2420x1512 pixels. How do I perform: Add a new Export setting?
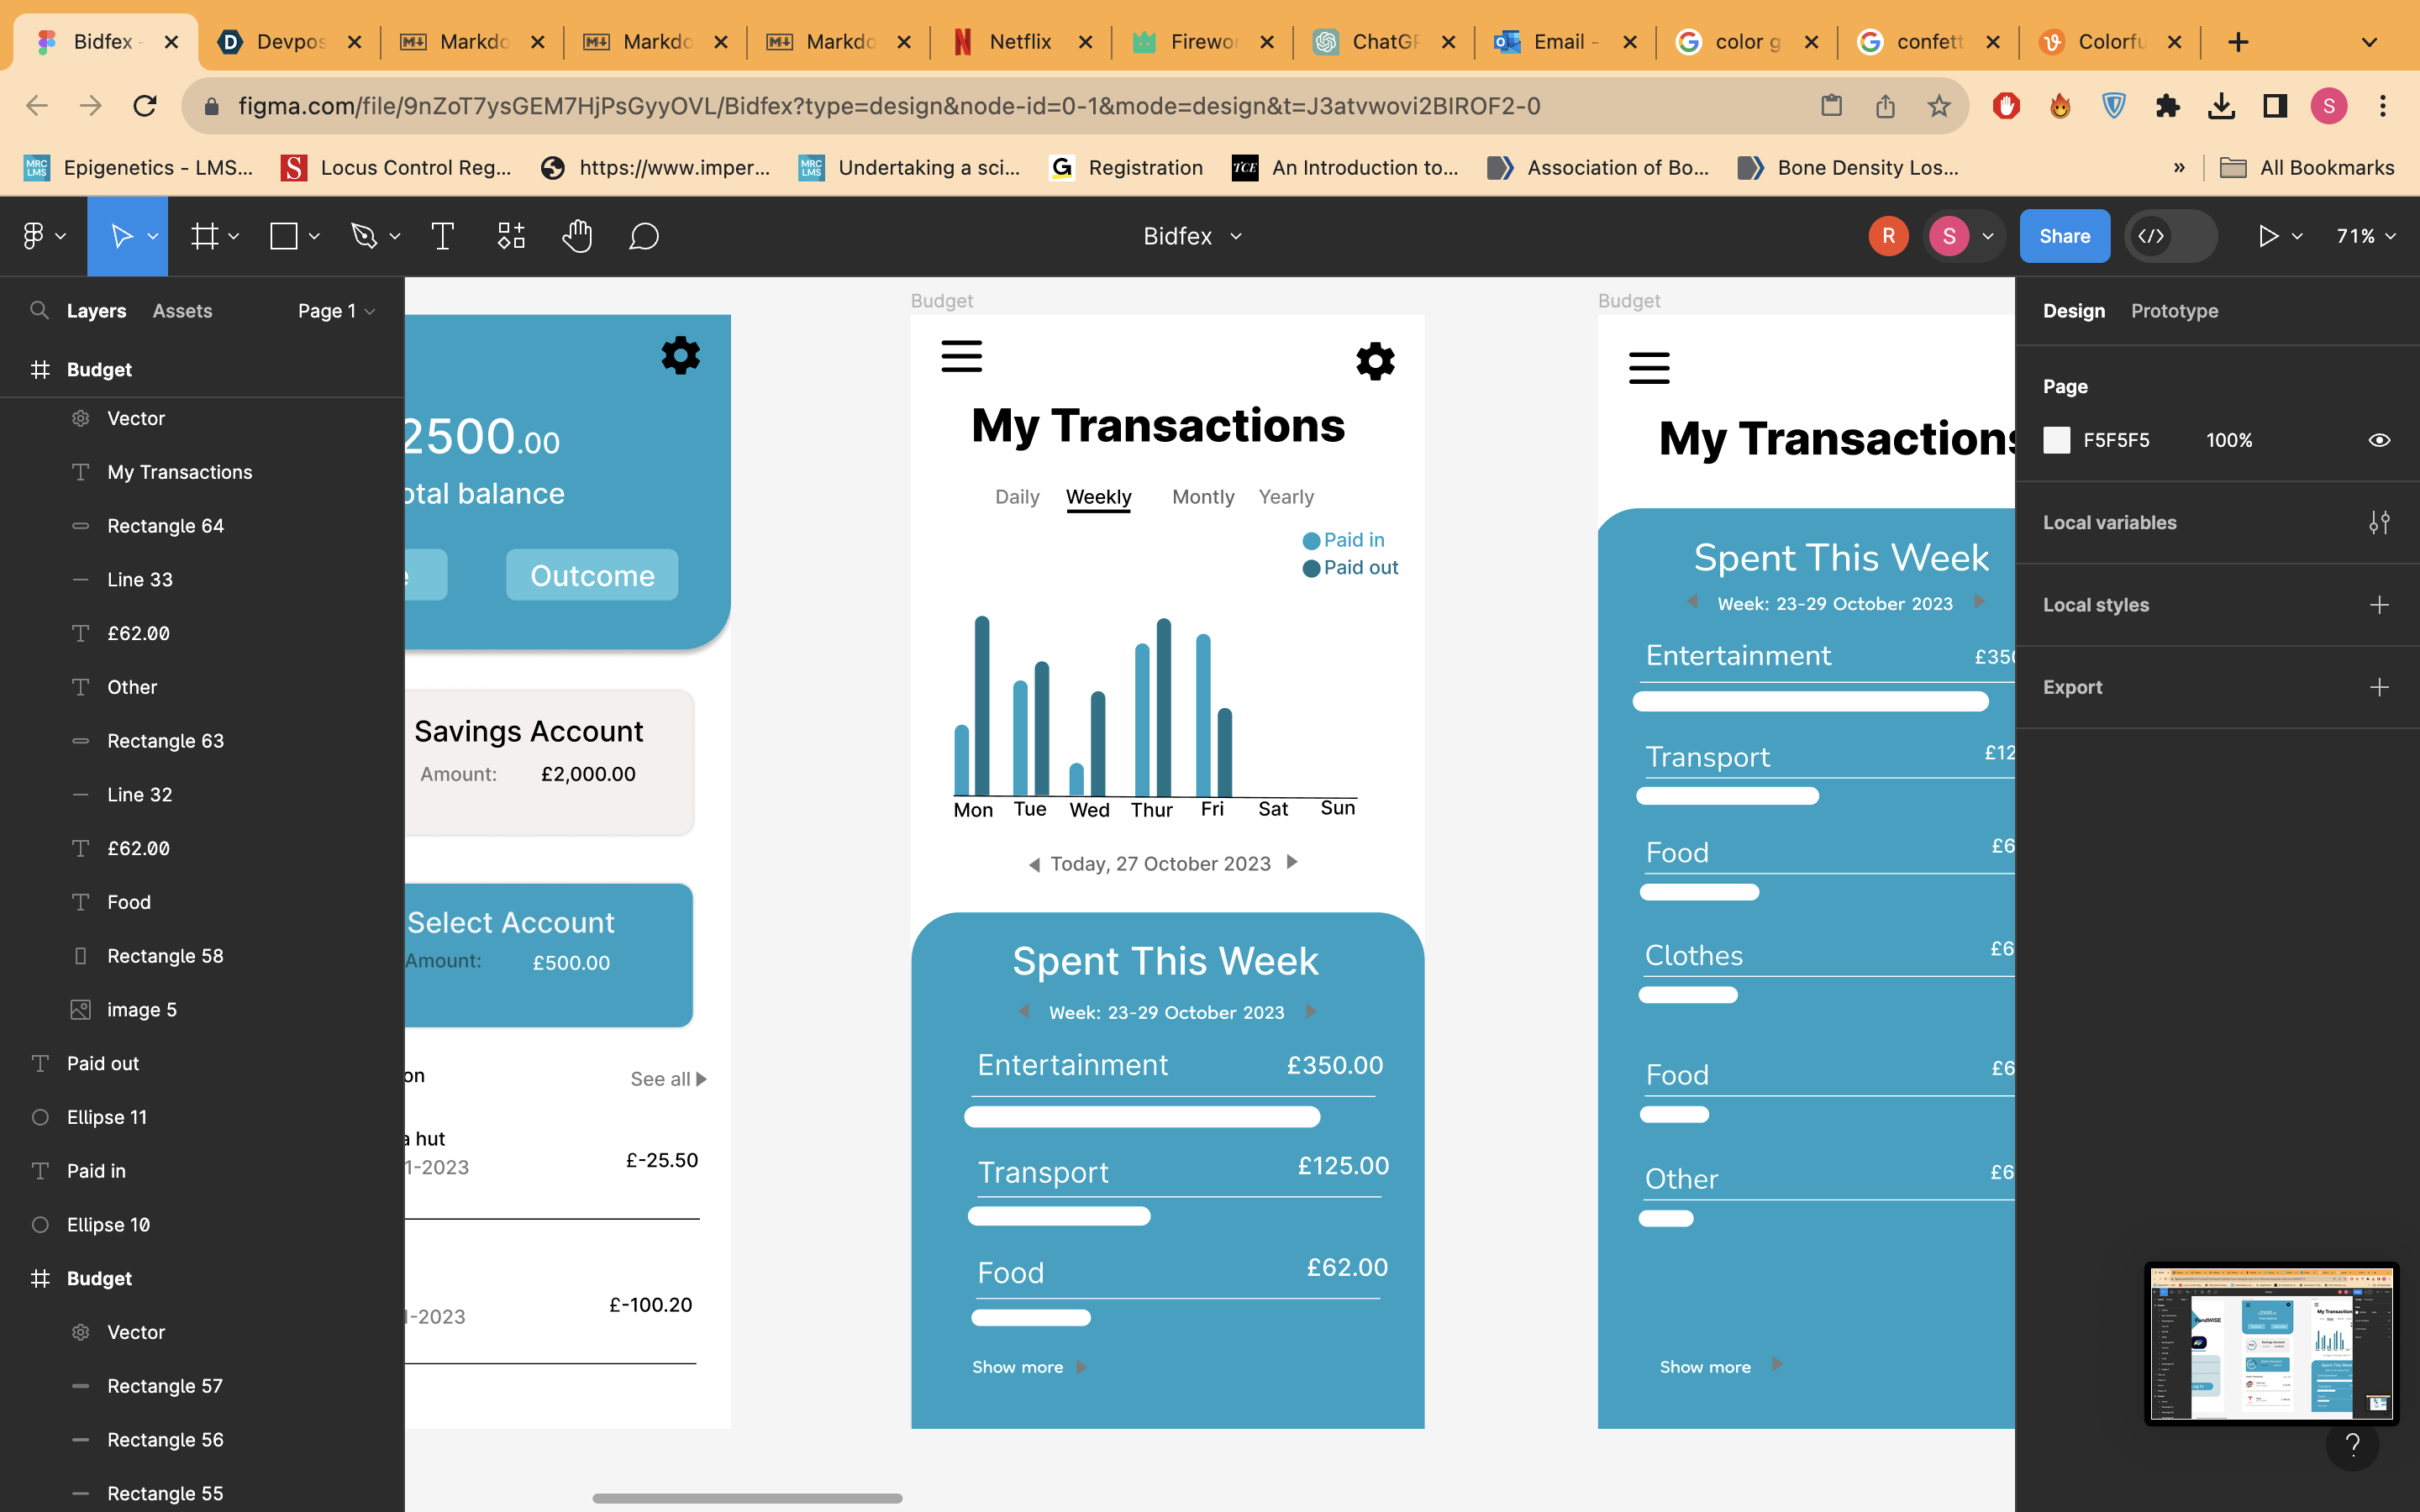pos(2379,687)
